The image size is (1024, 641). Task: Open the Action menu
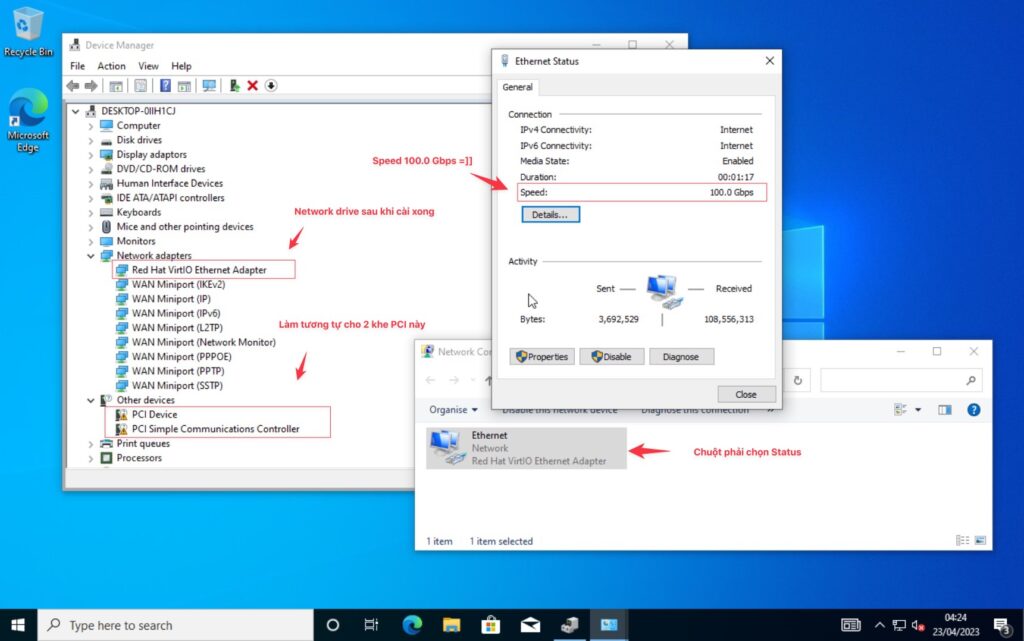pos(112,66)
